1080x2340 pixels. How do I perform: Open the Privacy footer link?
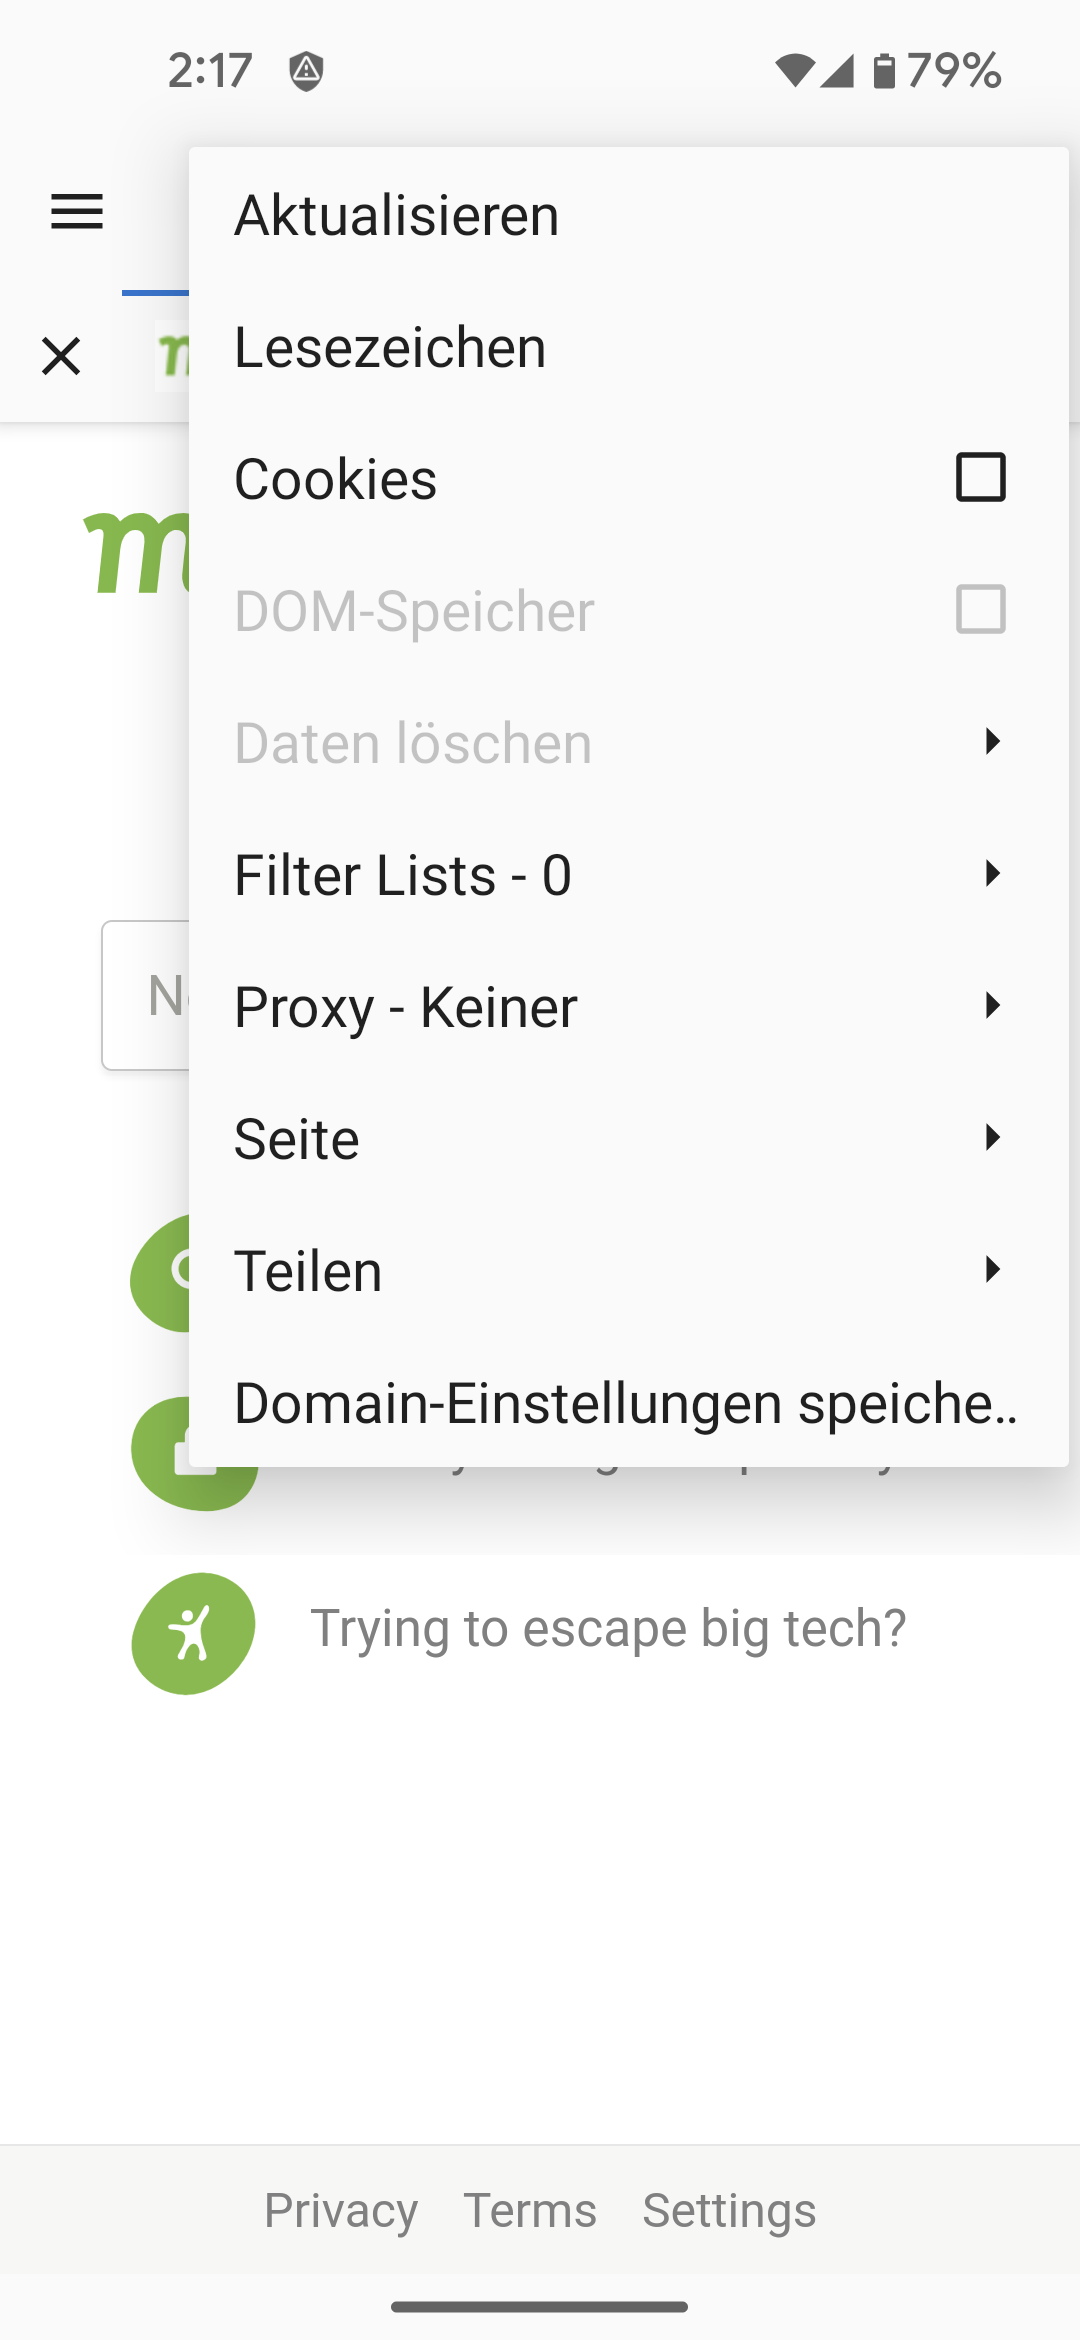[341, 2210]
